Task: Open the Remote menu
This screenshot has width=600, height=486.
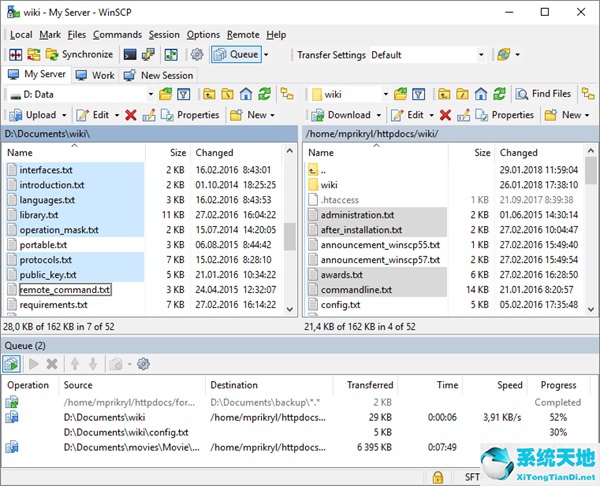Action: coord(243,35)
